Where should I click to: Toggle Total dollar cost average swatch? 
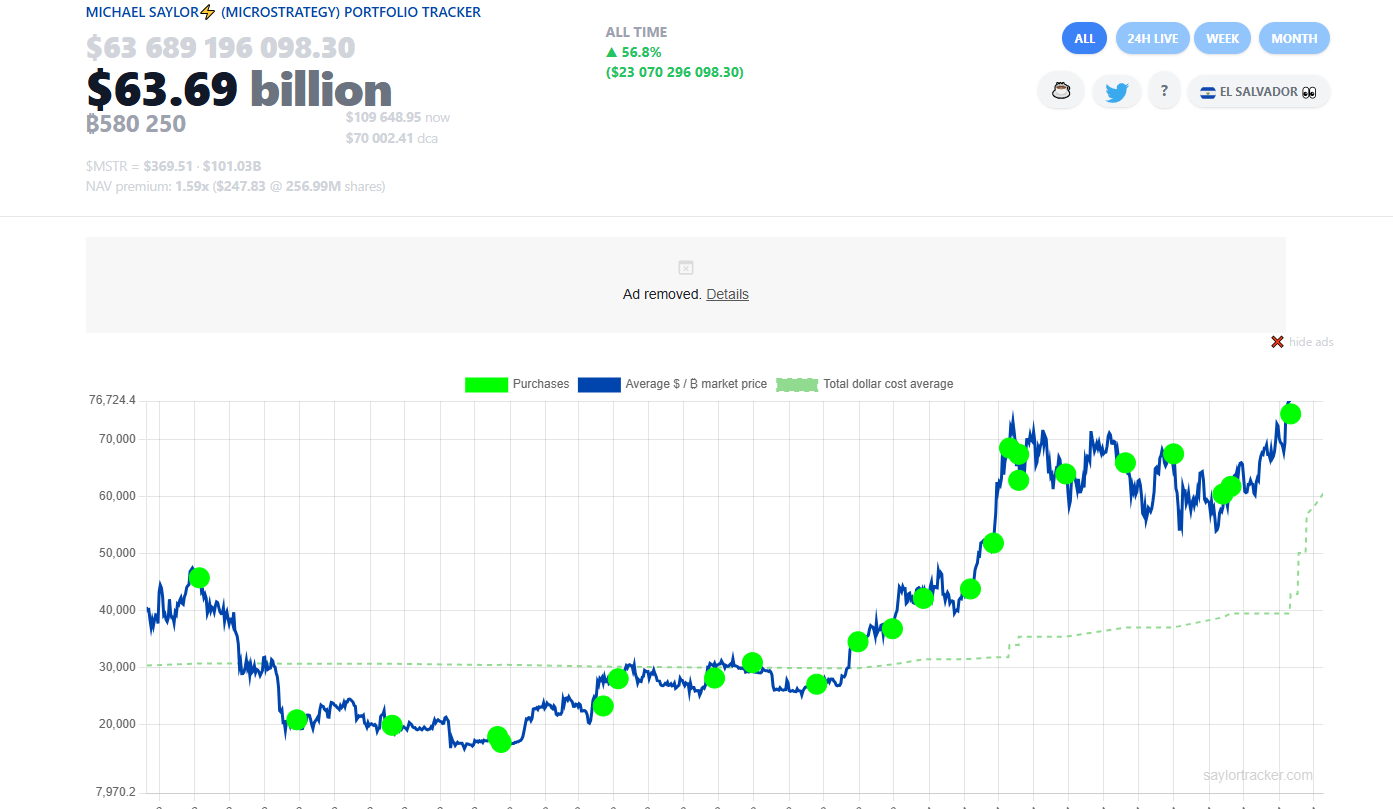pyautogui.click(x=797, y=384)
